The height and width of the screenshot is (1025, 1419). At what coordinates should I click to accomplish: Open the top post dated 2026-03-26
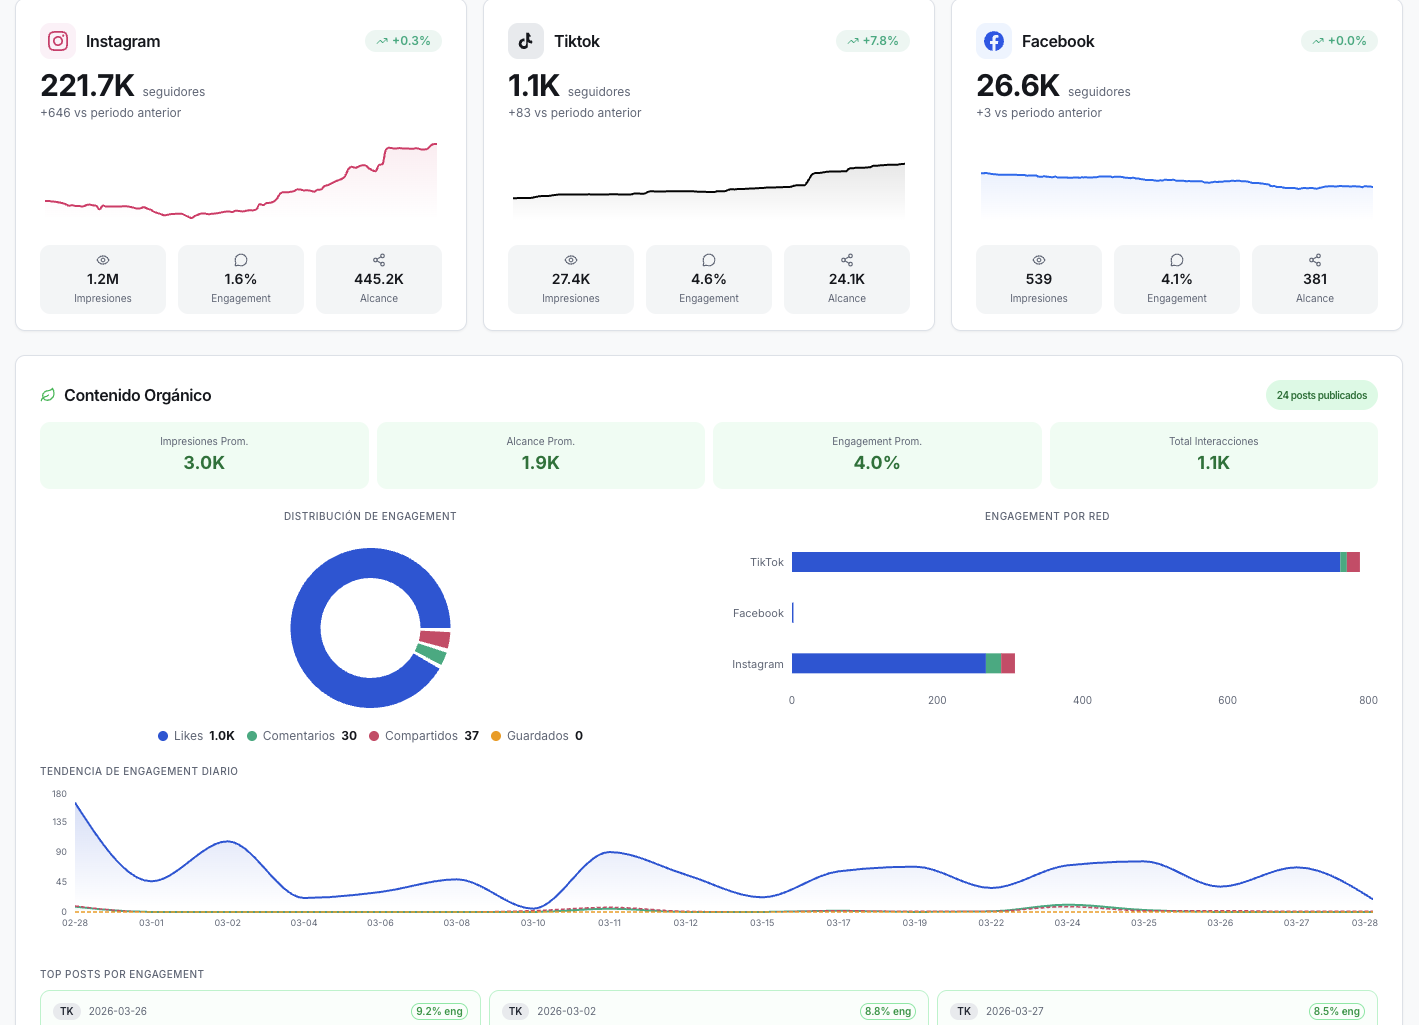click(260, 1010)
